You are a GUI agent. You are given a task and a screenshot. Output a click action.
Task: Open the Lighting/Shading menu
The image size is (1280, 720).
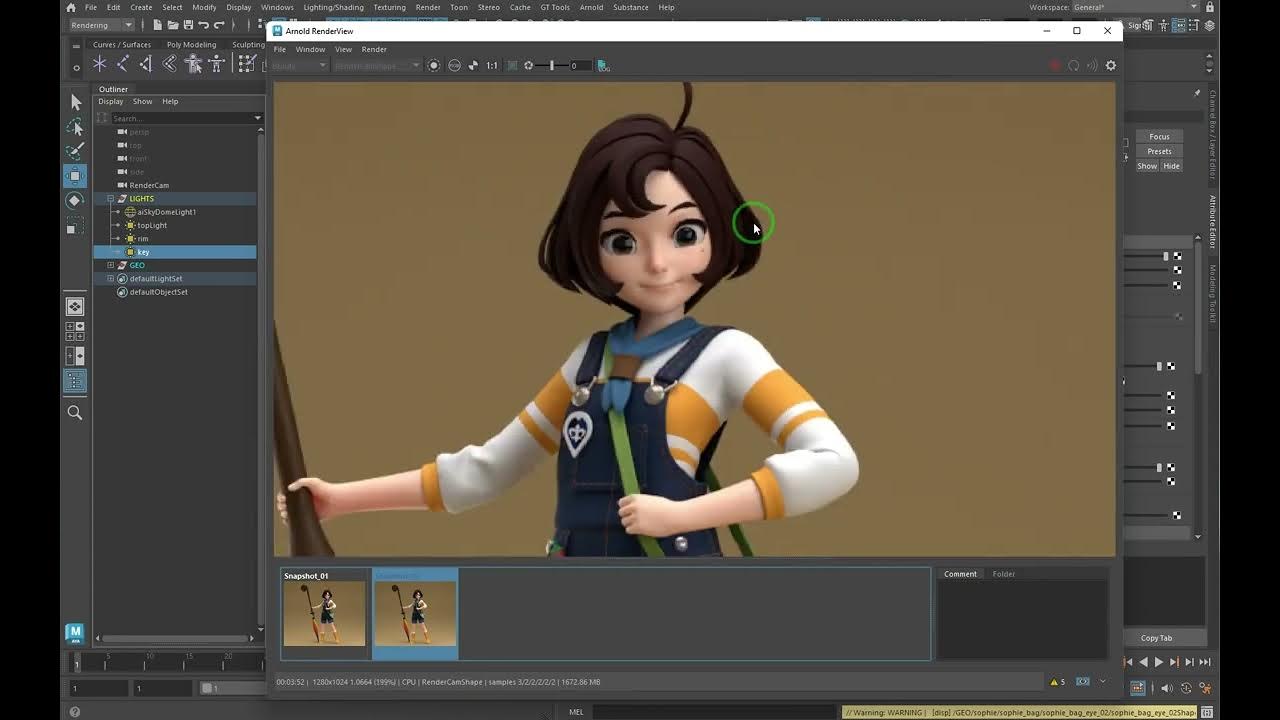coord(333,7)
